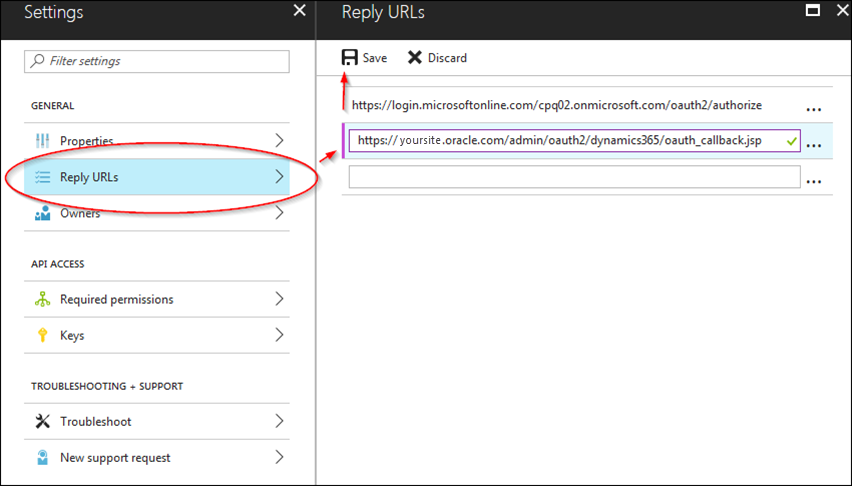Click the GENERAL section heading

pos(52,105)
